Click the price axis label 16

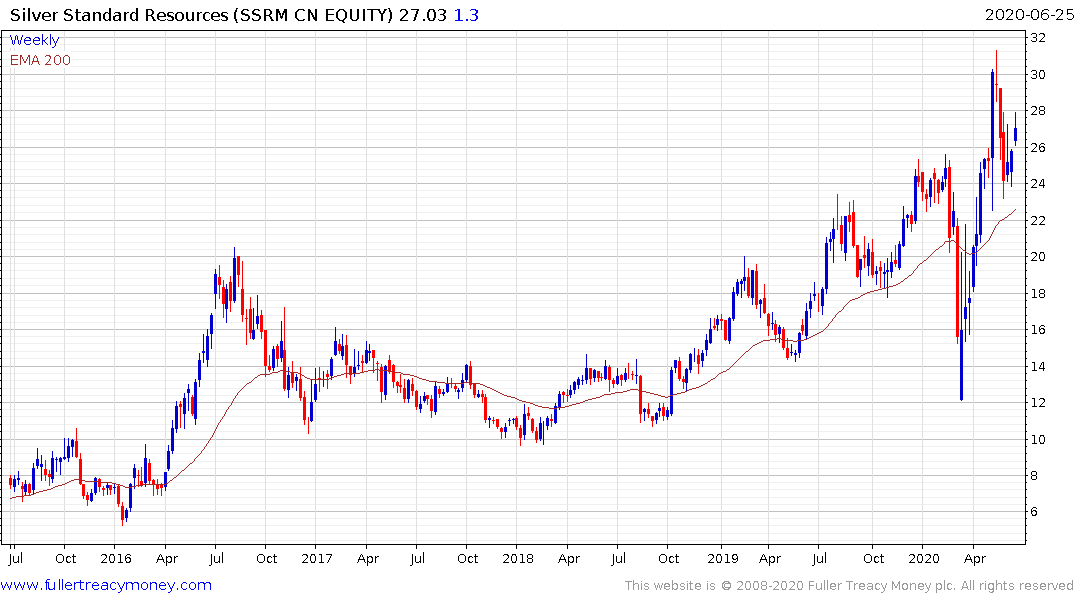[x=1038, y=330]
